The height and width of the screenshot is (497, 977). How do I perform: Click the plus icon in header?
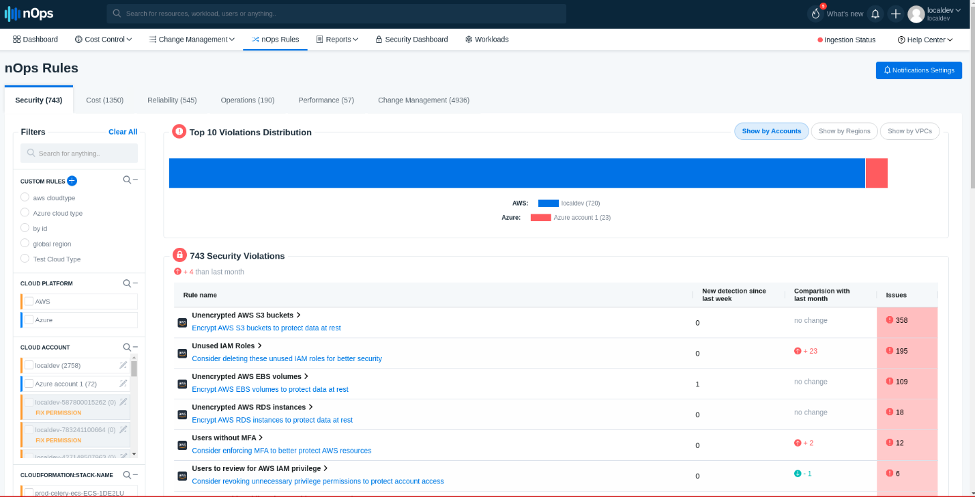pos(895,14)
